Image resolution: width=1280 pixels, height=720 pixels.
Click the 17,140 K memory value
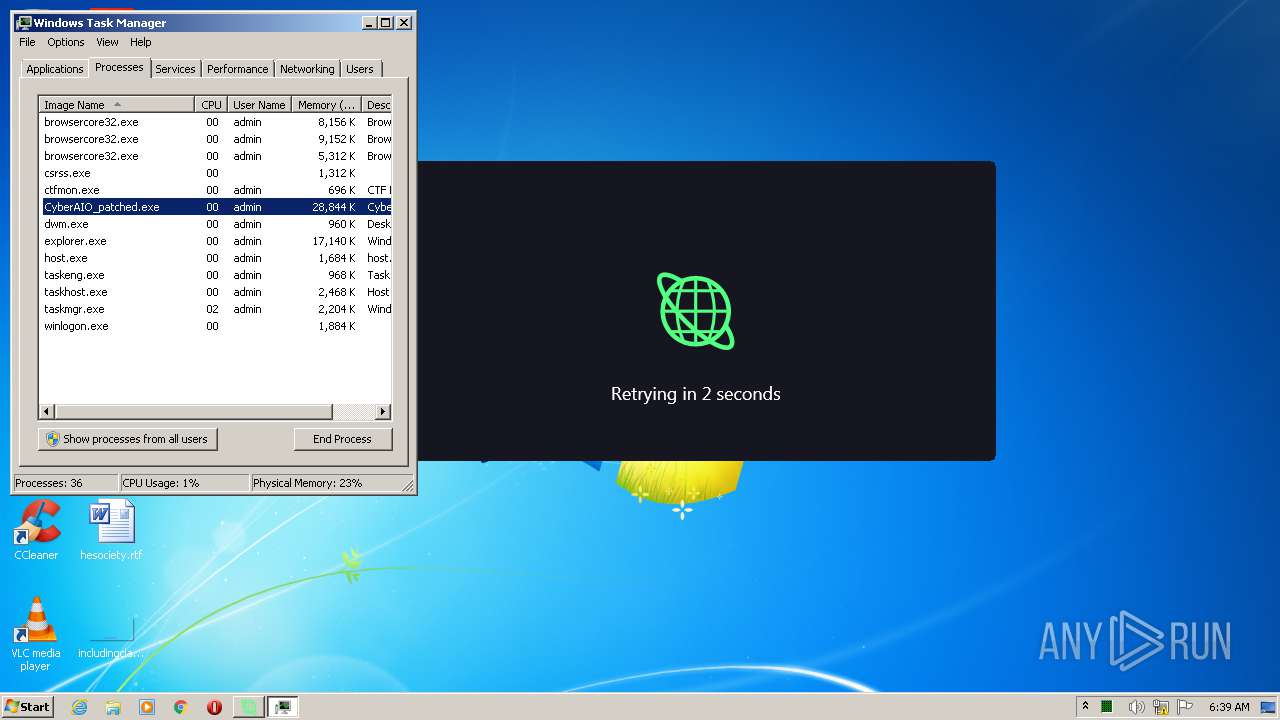(x=334, y=241)
